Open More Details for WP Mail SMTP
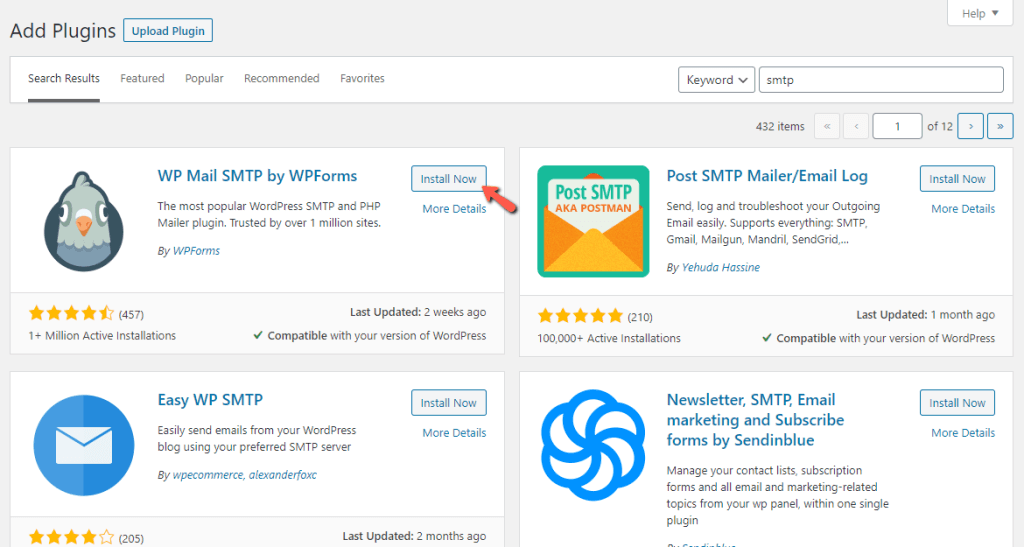 click(x=454, y=209)
